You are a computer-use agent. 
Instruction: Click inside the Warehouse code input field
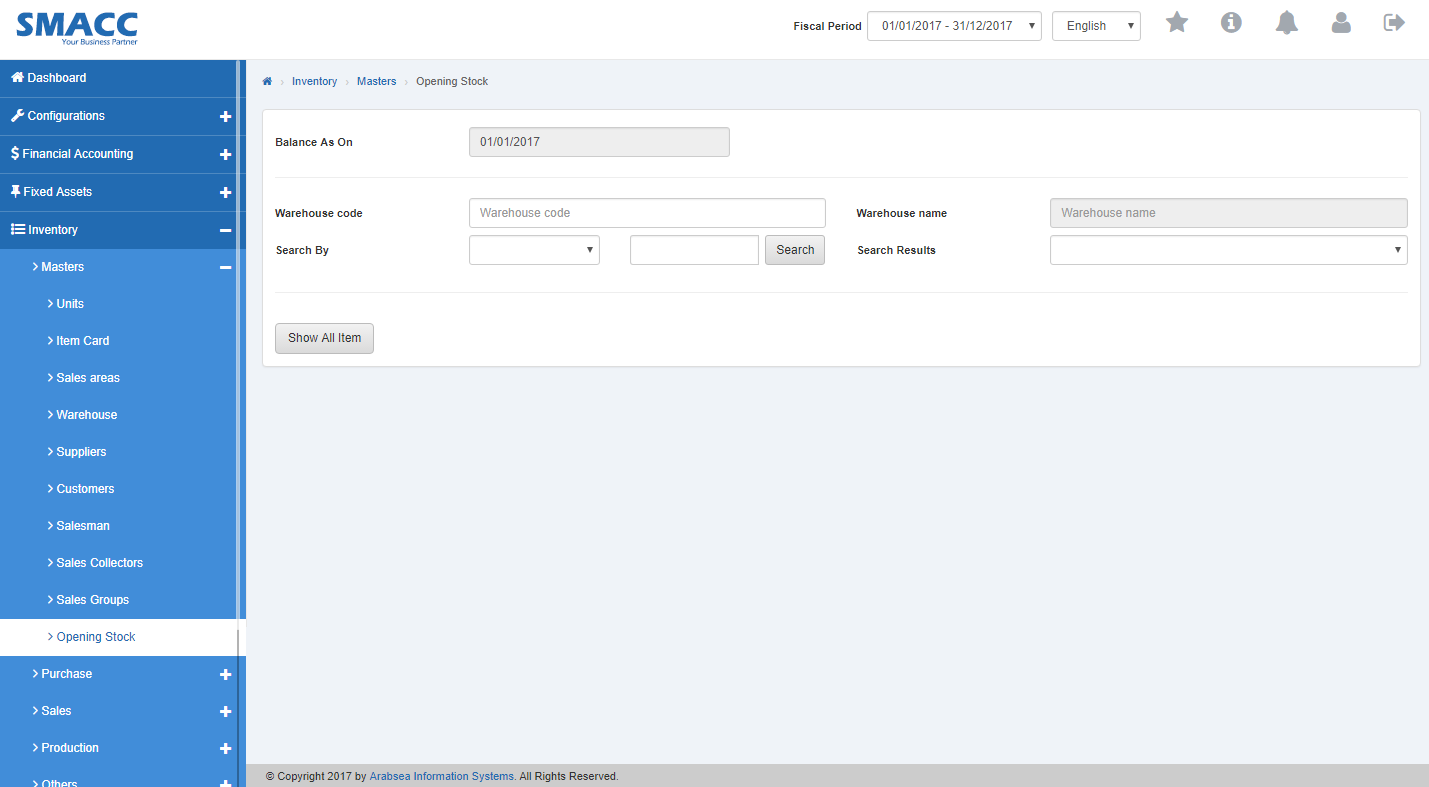click(x=647, y=212)
